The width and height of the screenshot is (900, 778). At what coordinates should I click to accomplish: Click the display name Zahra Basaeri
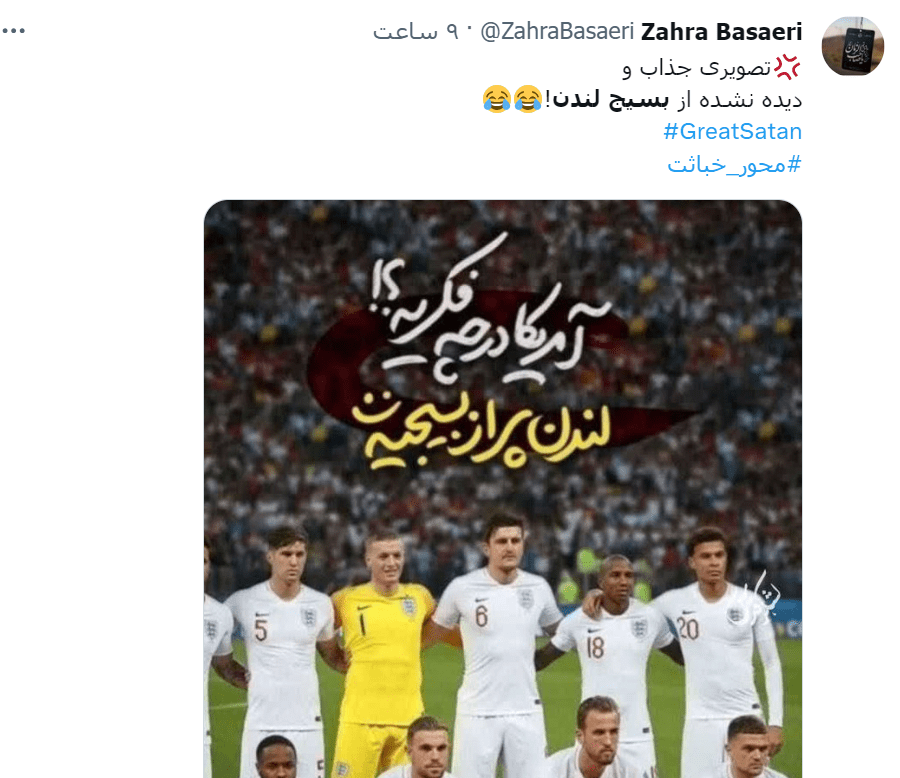point(721,32)
